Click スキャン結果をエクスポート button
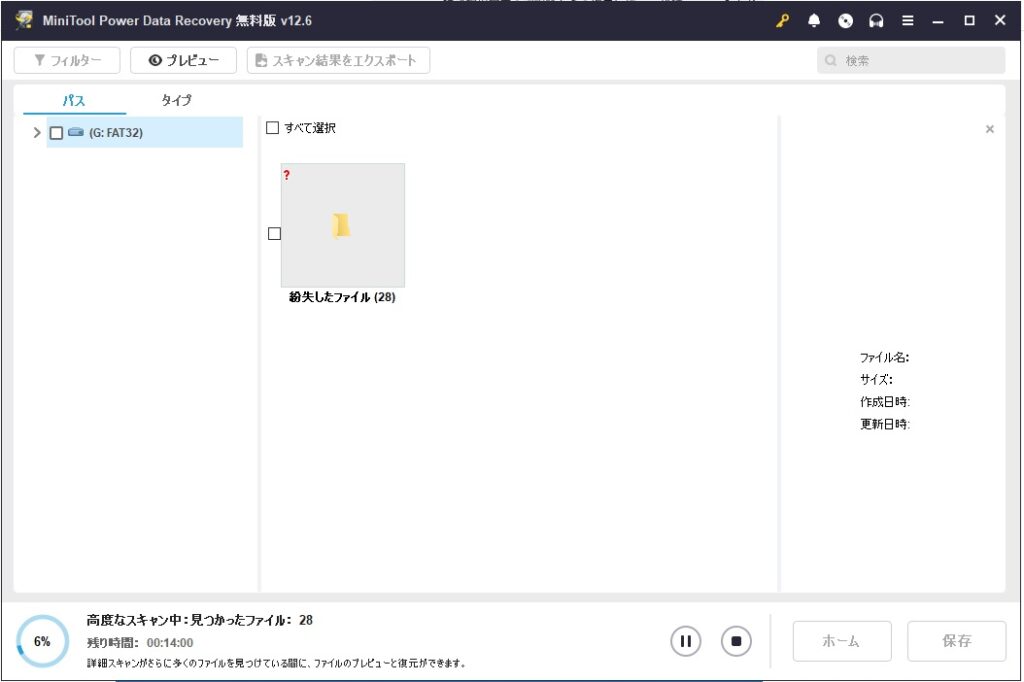The height and width of the screenshot is (682, 1024). (x=338, y=61)
